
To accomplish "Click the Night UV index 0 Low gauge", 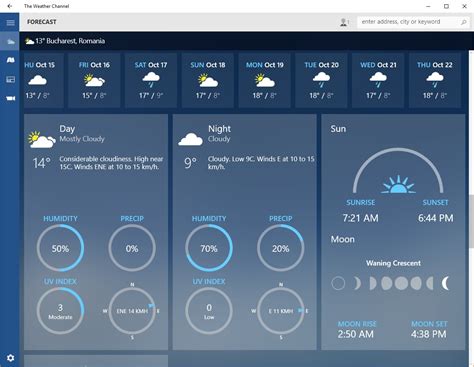I will [x=209, y=311].
